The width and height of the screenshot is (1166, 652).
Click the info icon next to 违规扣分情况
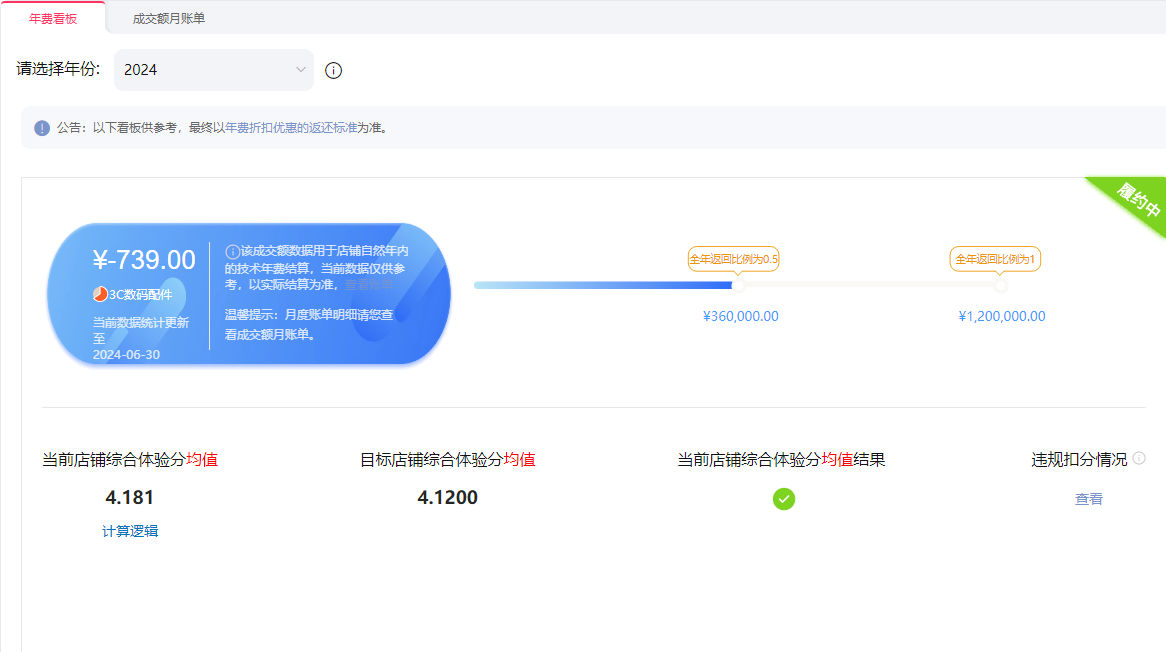[1138, 459]
